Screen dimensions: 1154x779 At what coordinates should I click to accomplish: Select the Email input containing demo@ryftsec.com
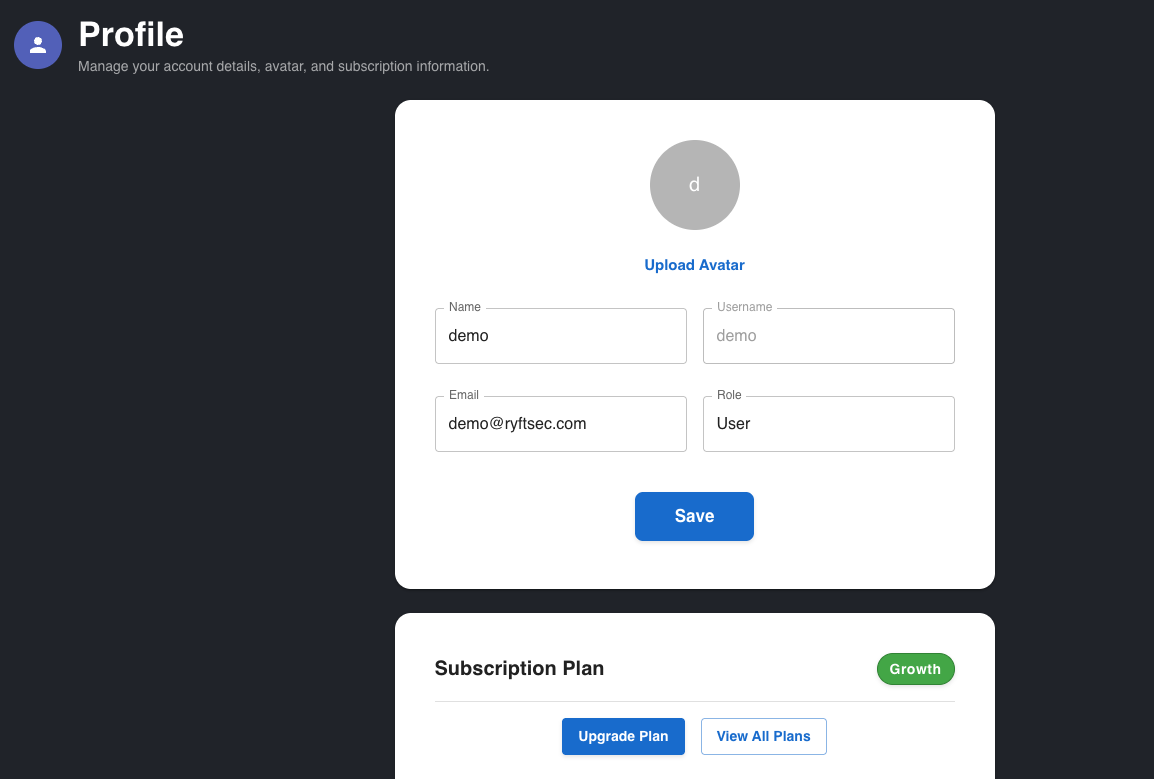(560, 424)
